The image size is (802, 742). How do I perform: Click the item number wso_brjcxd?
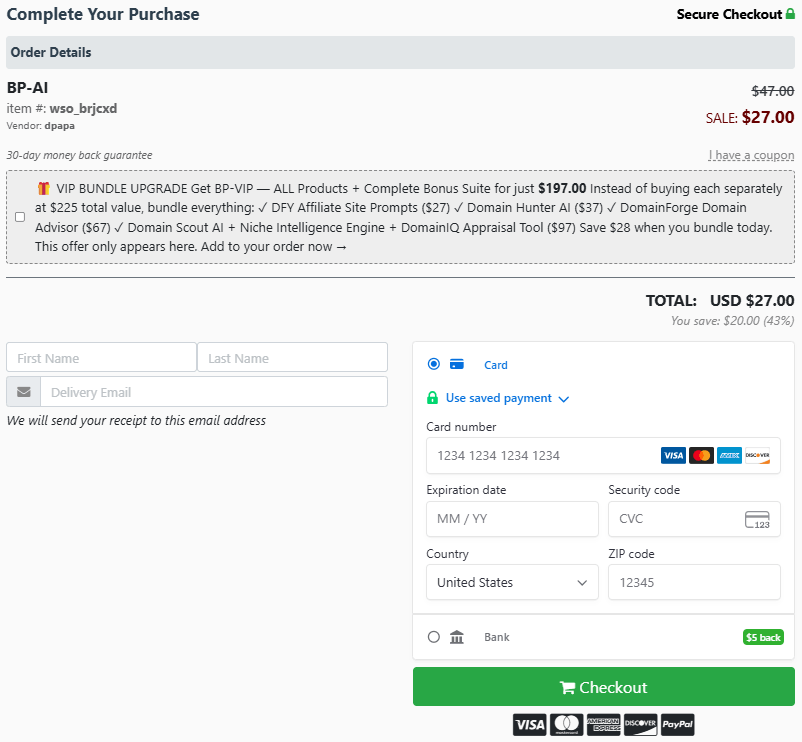83,108
